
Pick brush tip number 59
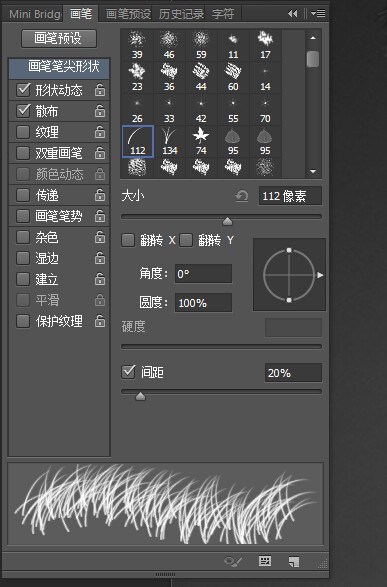(x=201, y=45)
